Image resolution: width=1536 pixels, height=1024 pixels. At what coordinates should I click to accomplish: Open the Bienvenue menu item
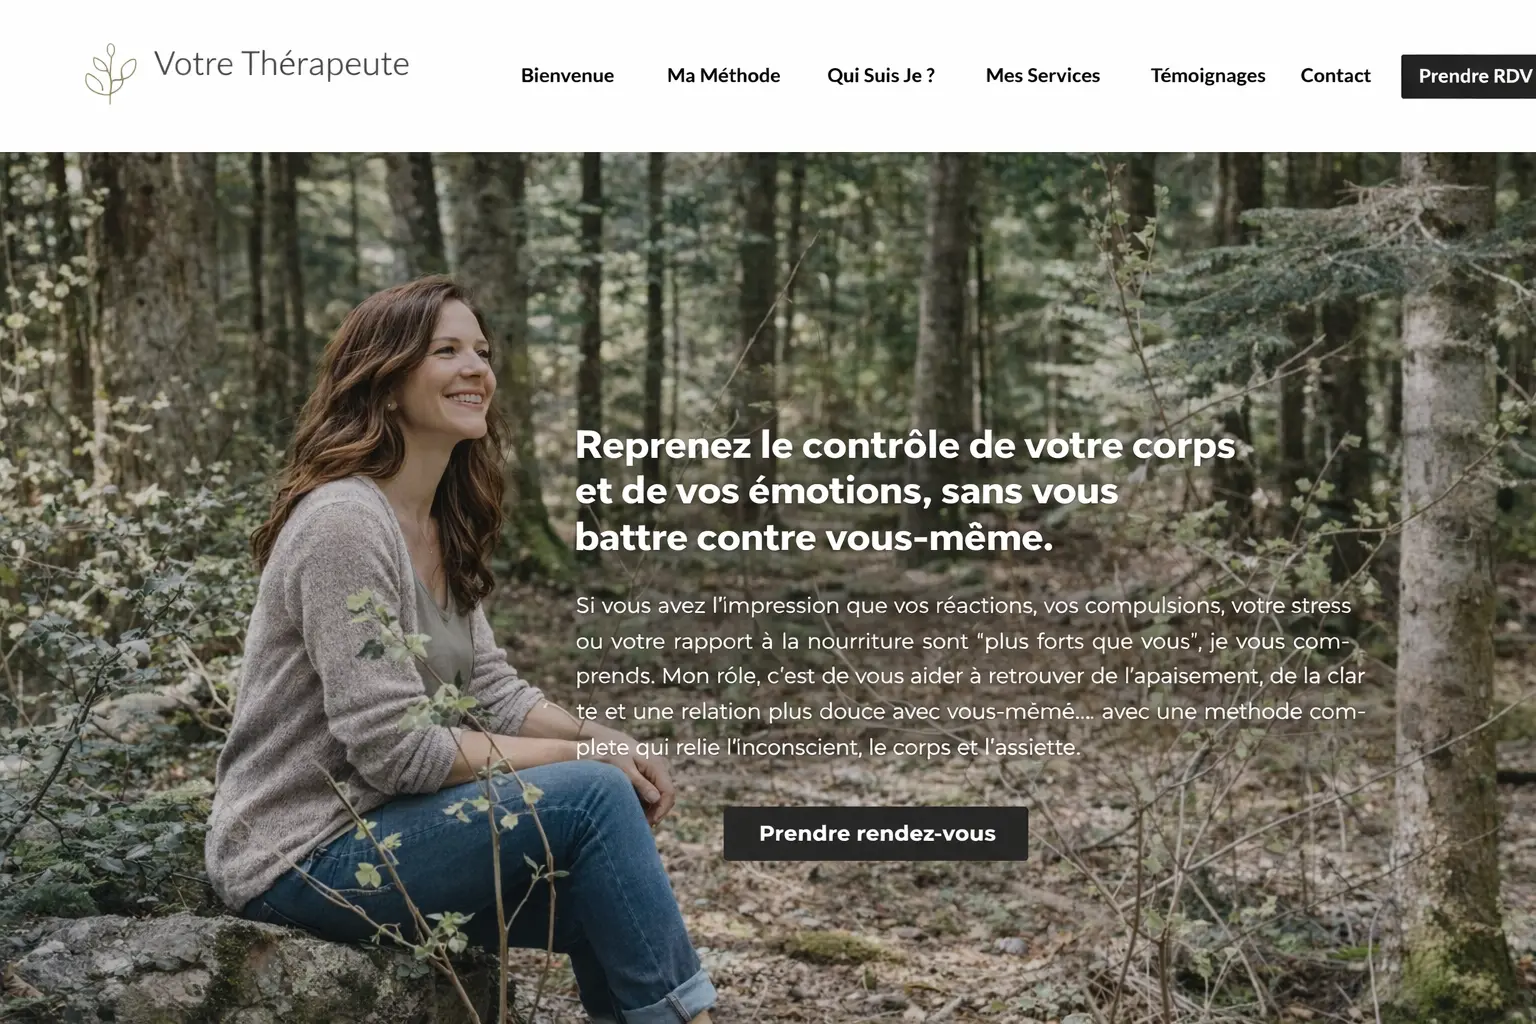pos(567,75)
